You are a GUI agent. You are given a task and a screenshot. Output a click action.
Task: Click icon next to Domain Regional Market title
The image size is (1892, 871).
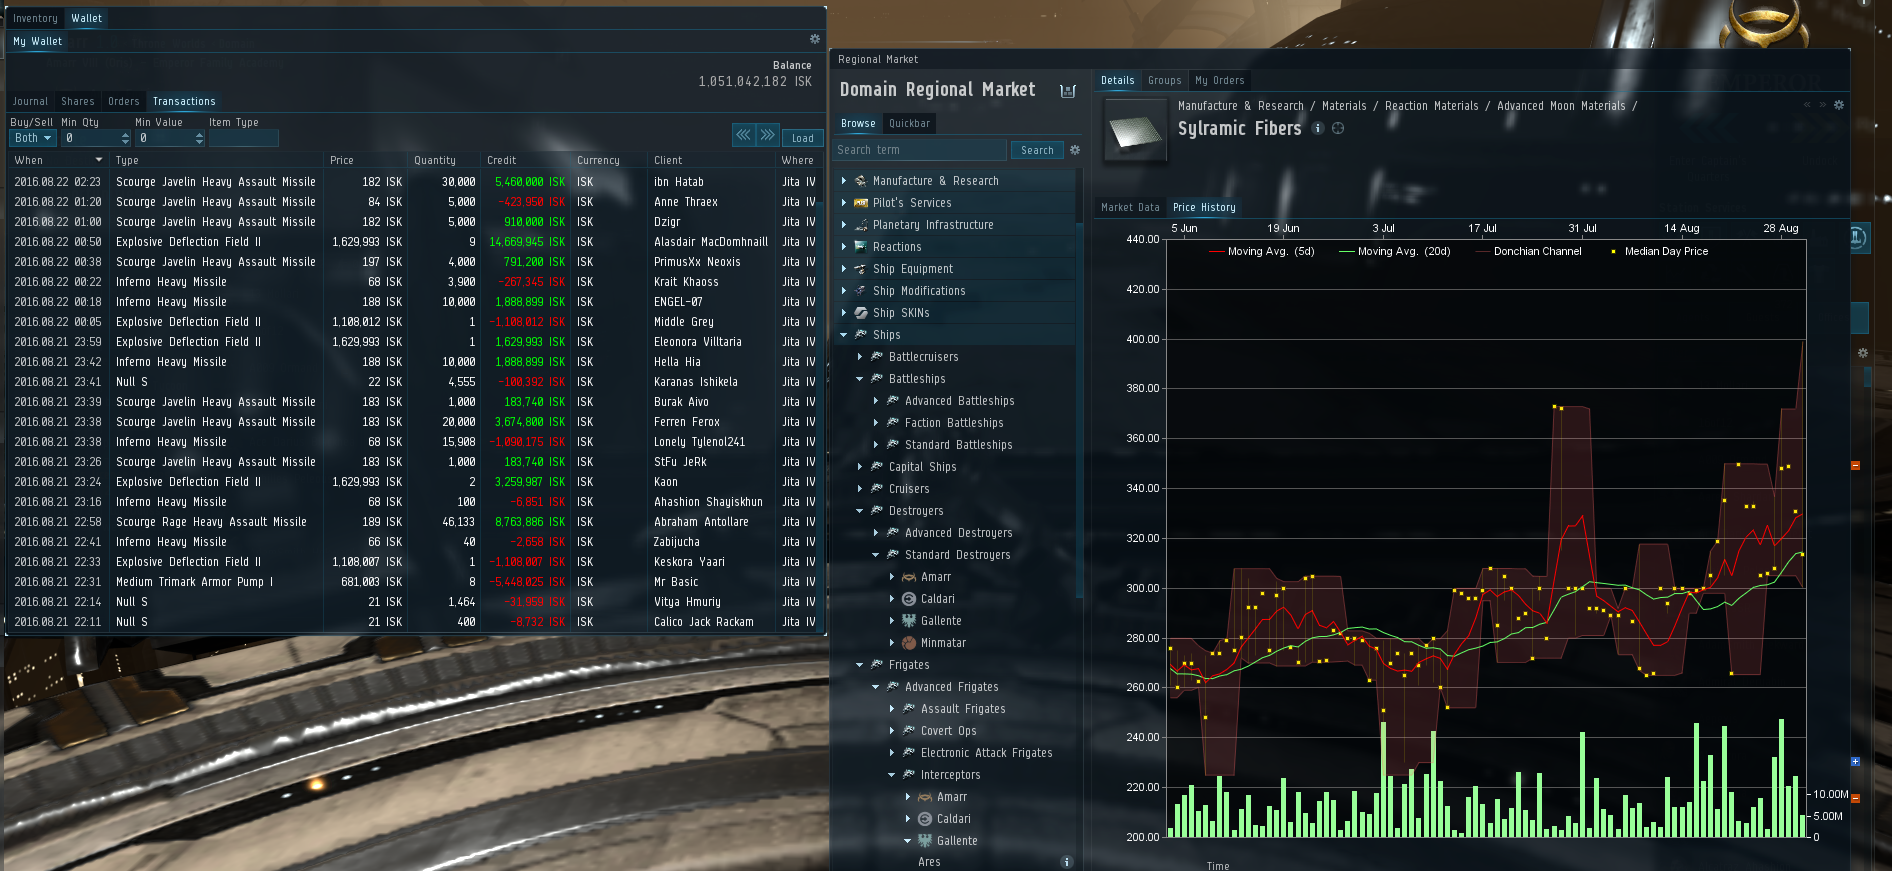coord(1067,91)
